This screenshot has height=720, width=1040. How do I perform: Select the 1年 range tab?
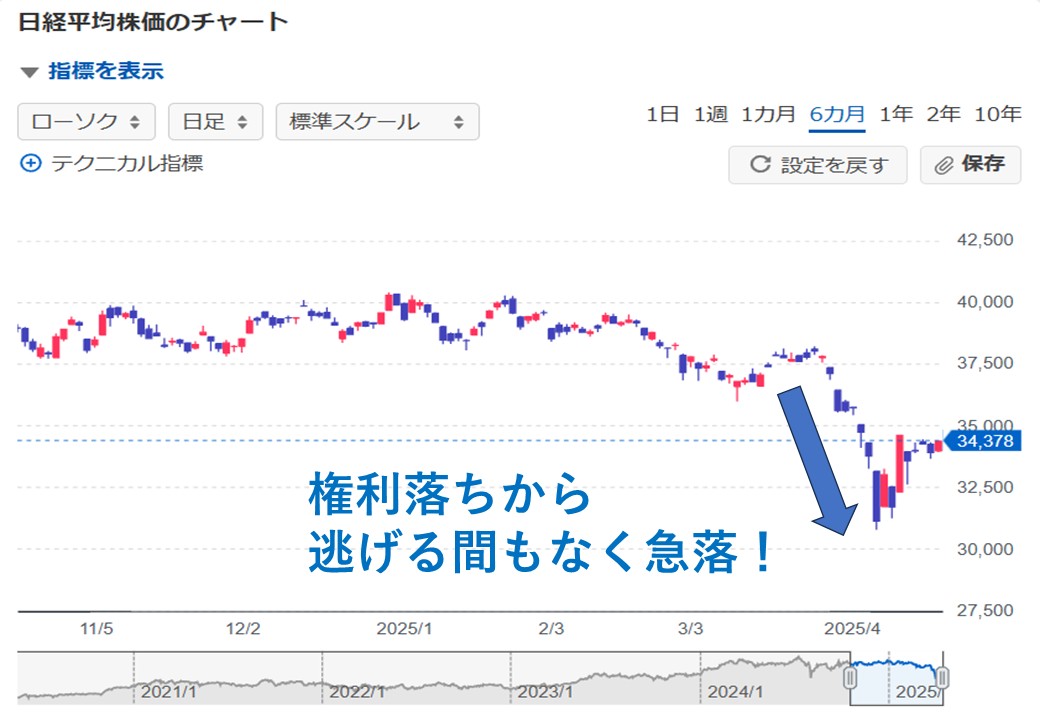pos(896,114)
